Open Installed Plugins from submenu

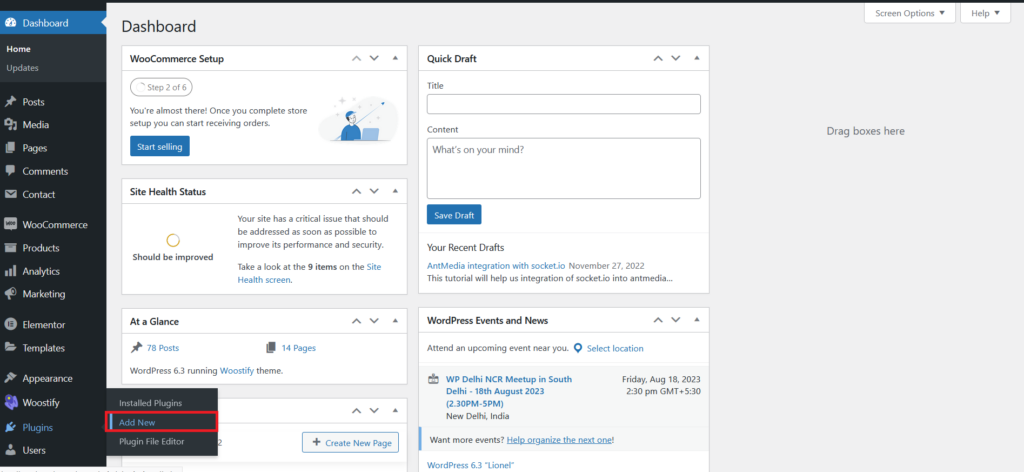click(150, 403)
